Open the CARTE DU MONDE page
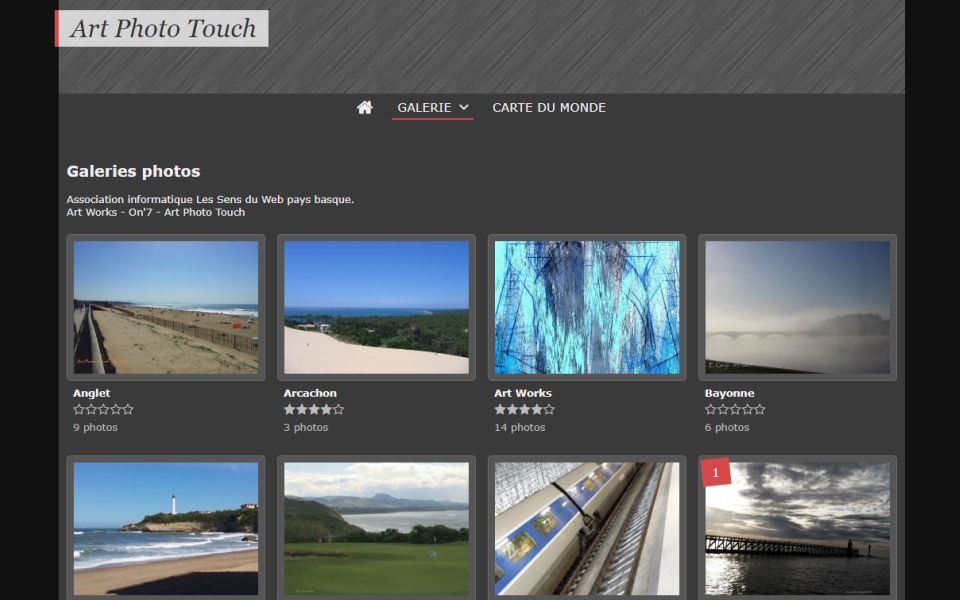 pyautogui.click(x=549, y=107)
